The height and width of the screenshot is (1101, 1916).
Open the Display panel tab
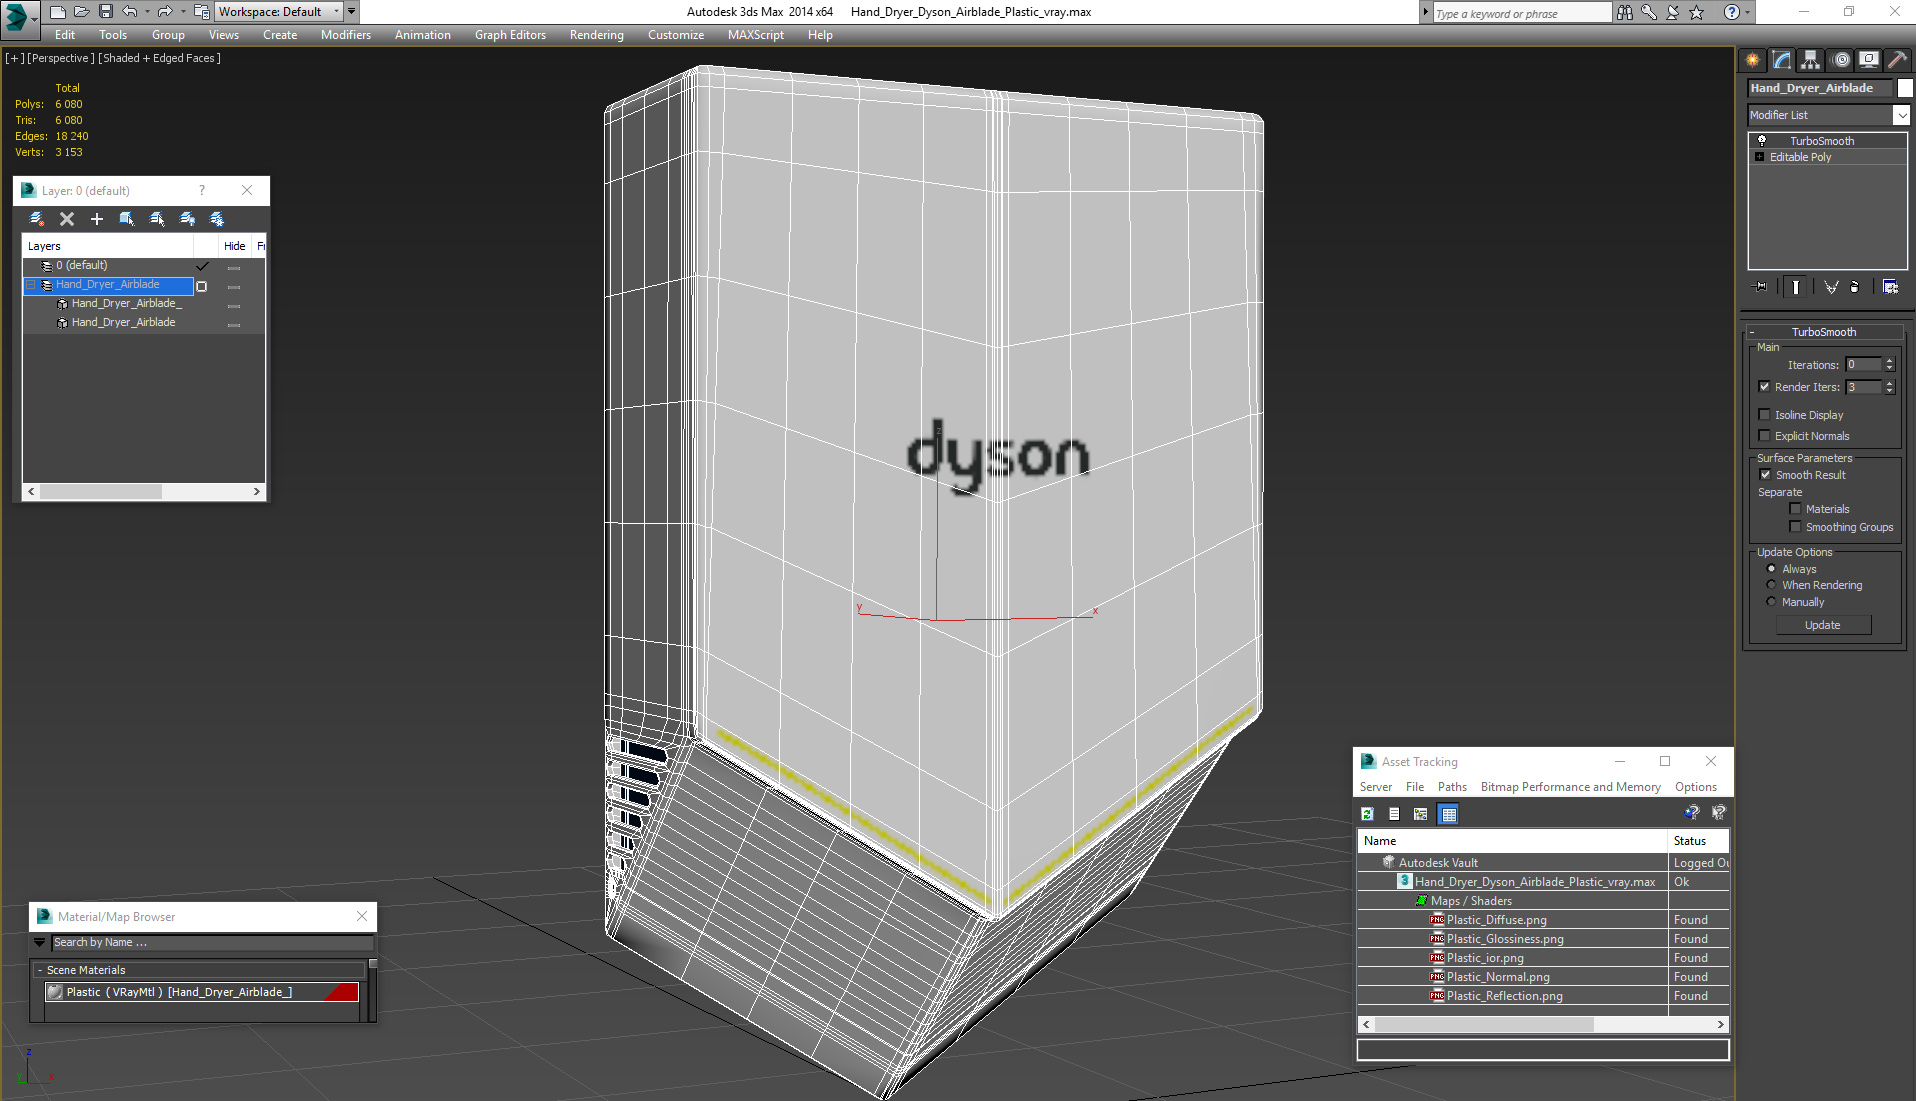point(1869,60)
